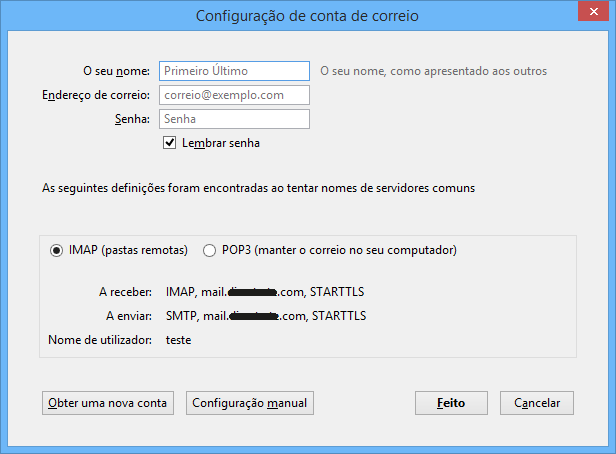This screenshot has height=454, width=616.
Task: Click the 'O seu nome:' label
Action: click(x=115, y=71)
